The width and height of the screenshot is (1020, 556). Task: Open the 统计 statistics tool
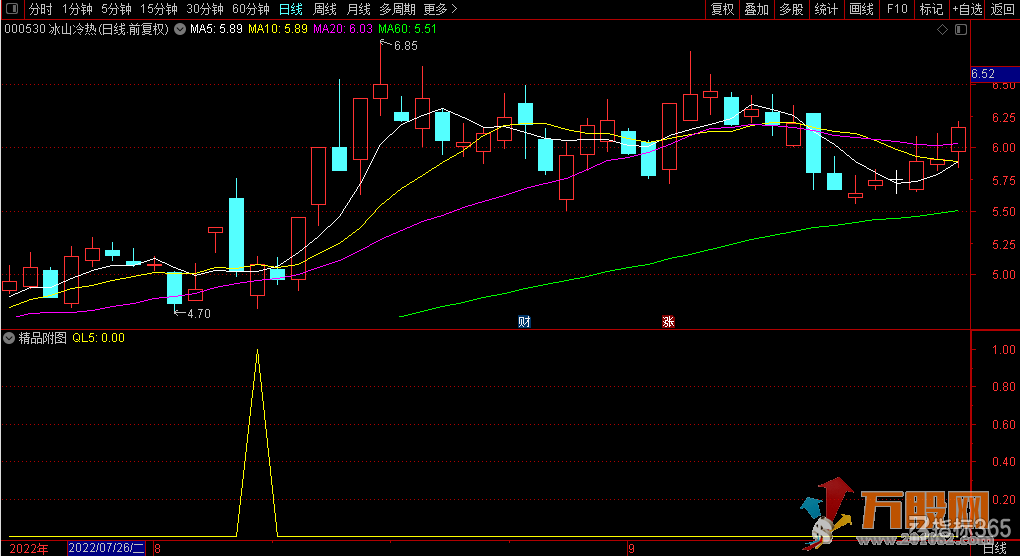(826, 9)
